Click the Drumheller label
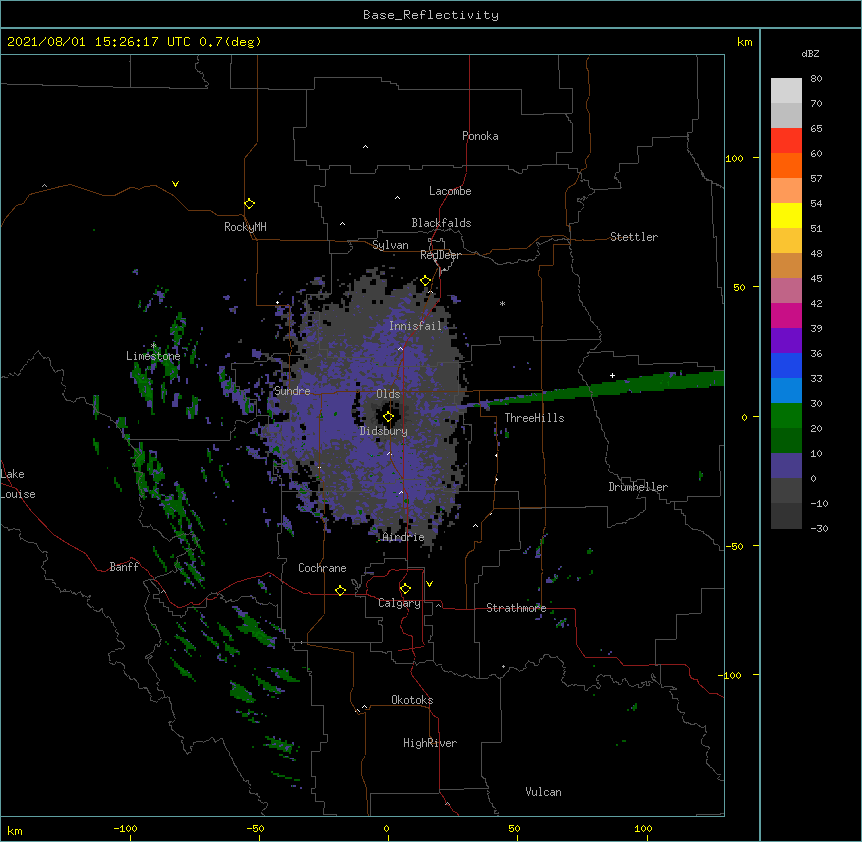 coord(638,487)
